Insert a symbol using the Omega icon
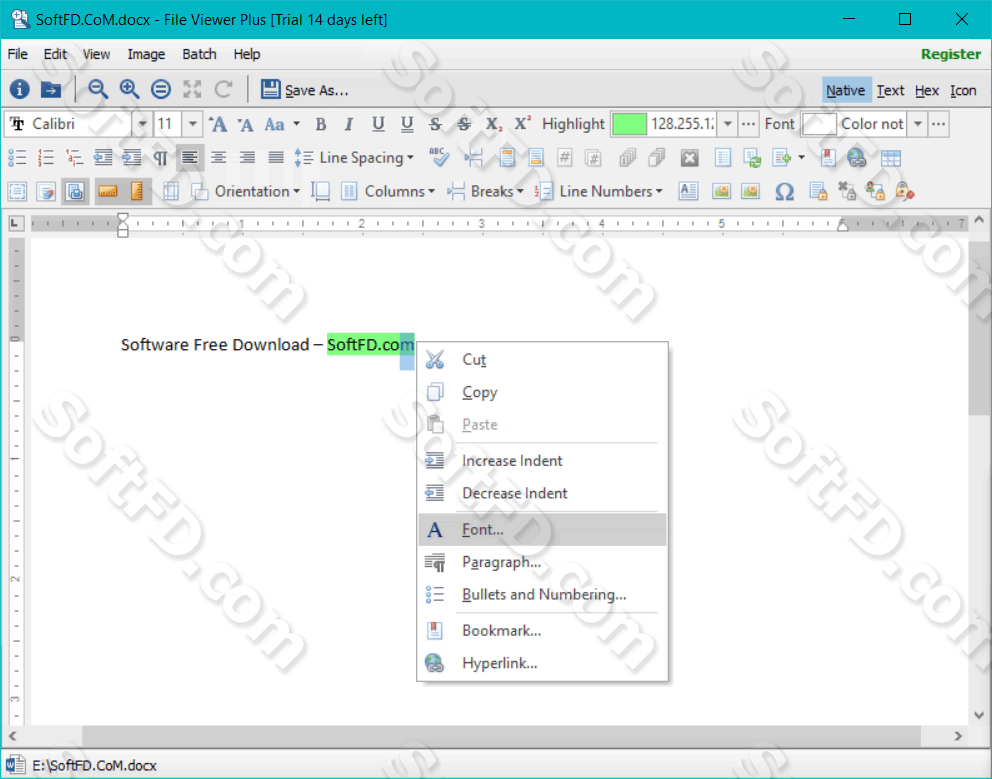The image size is (992, 779). [x=784, y=191]
